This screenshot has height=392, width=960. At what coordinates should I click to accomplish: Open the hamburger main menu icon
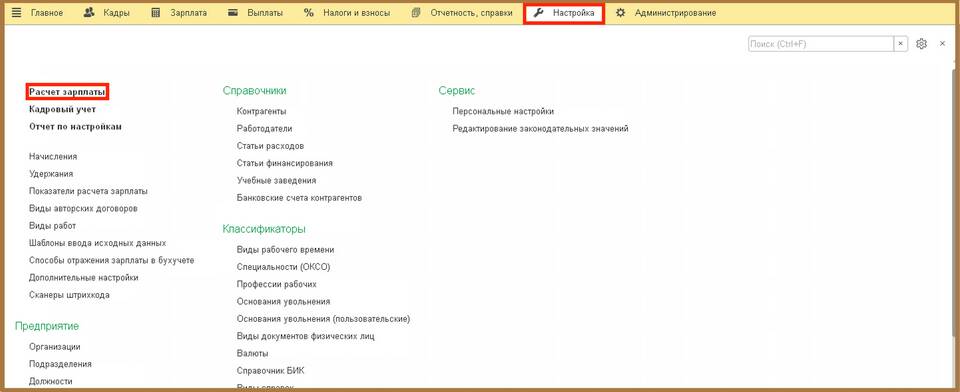tap(17, 13)
